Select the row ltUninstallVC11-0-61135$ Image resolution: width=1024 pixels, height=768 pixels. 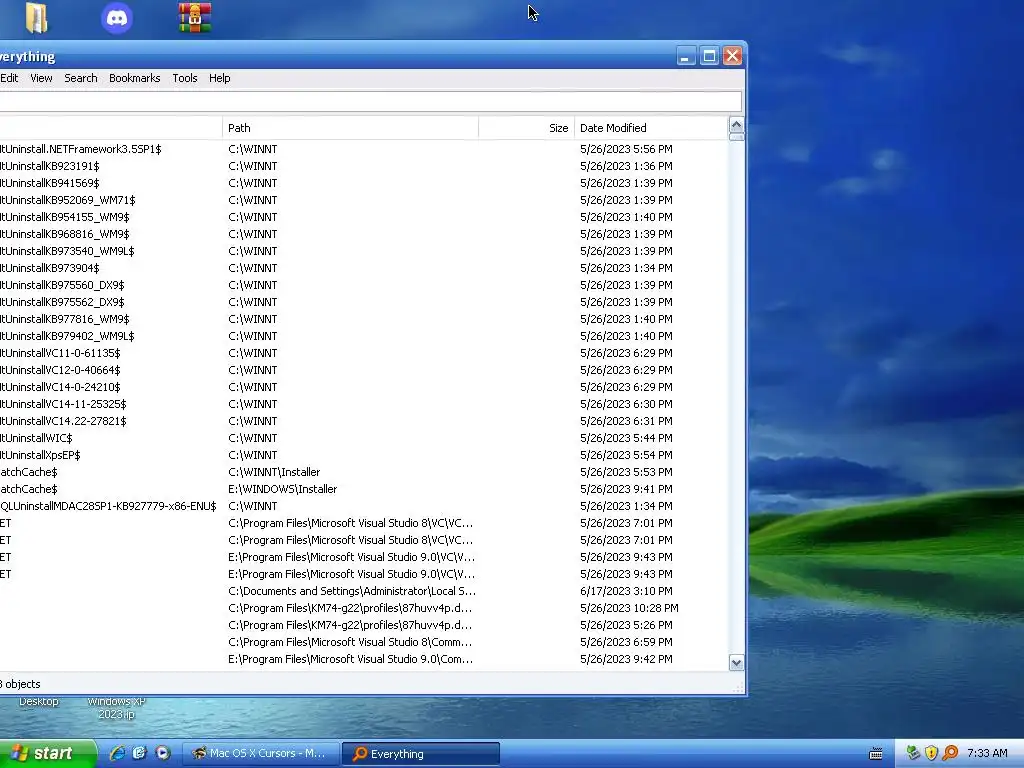(x=364, y=353)
